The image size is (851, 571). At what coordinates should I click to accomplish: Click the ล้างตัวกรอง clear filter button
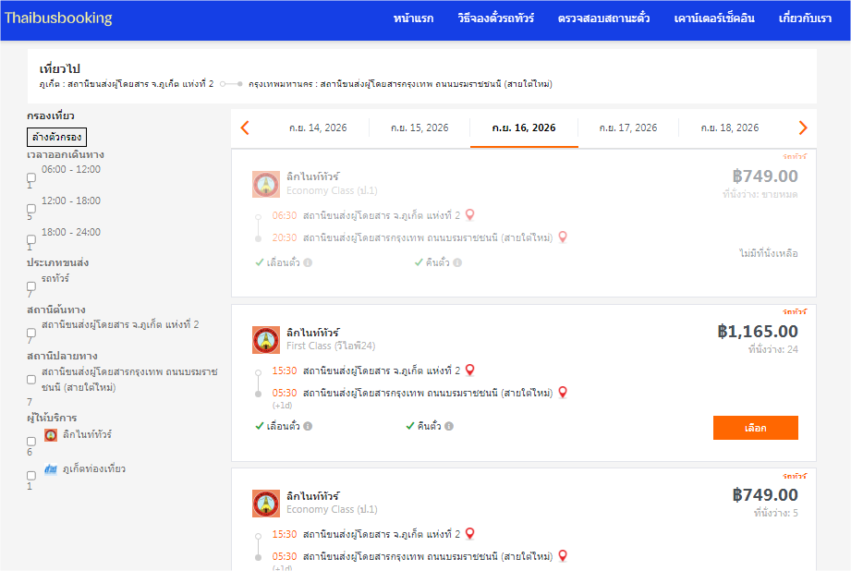(56, 137)
